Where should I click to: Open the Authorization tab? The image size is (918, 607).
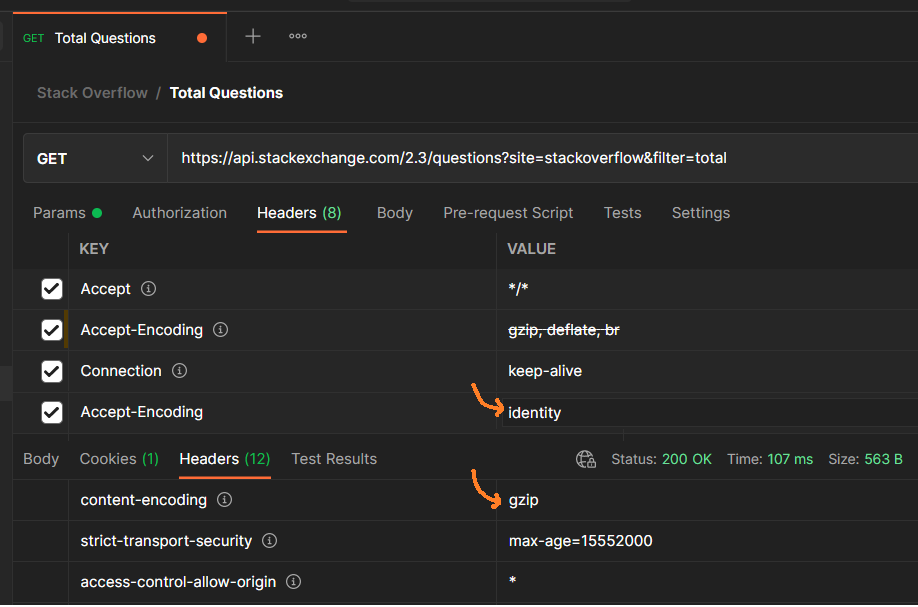click(x=179, y=212)
